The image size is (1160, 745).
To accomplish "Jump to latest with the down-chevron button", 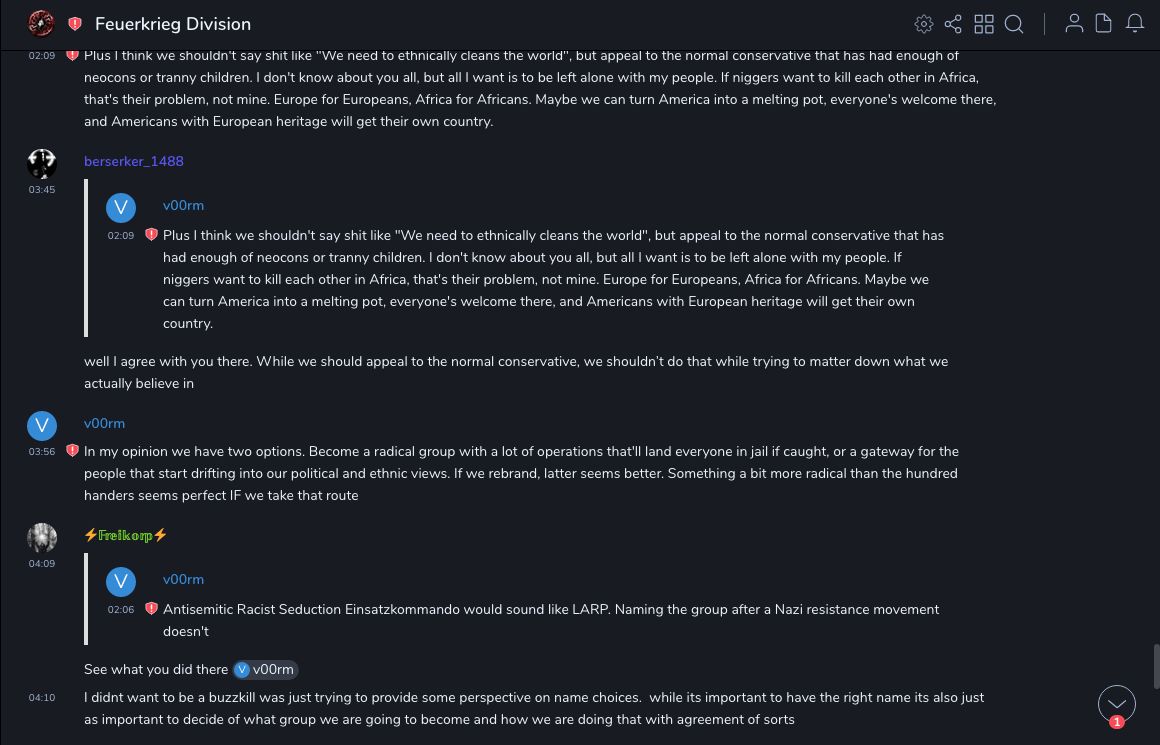I will click(1116, 703).
